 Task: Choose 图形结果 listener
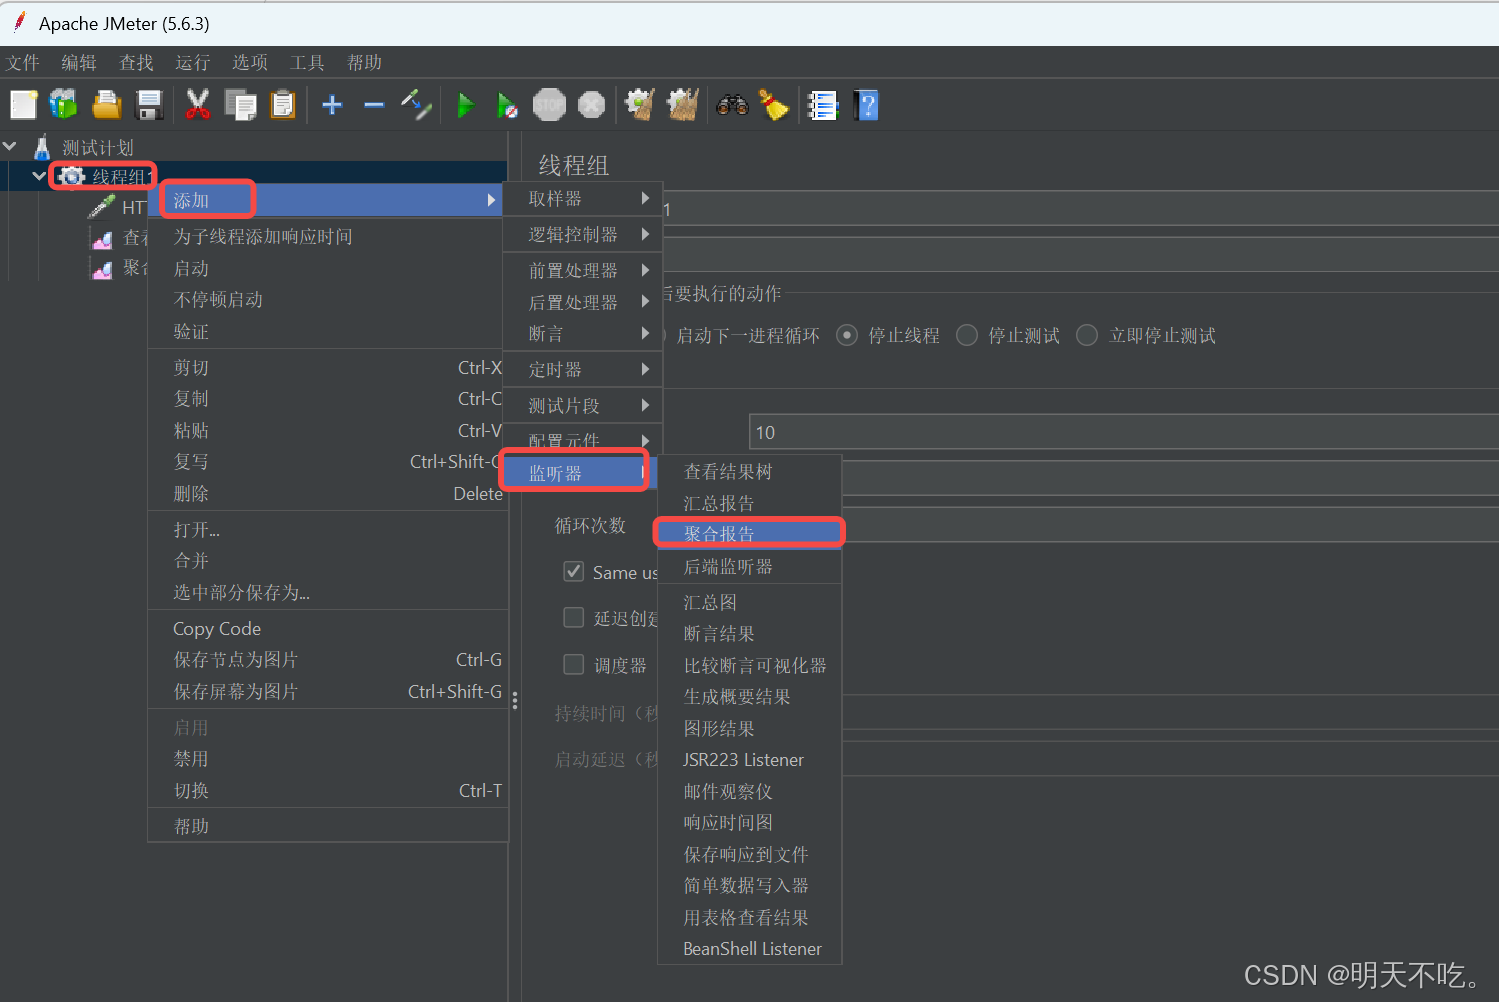(749, 729)
